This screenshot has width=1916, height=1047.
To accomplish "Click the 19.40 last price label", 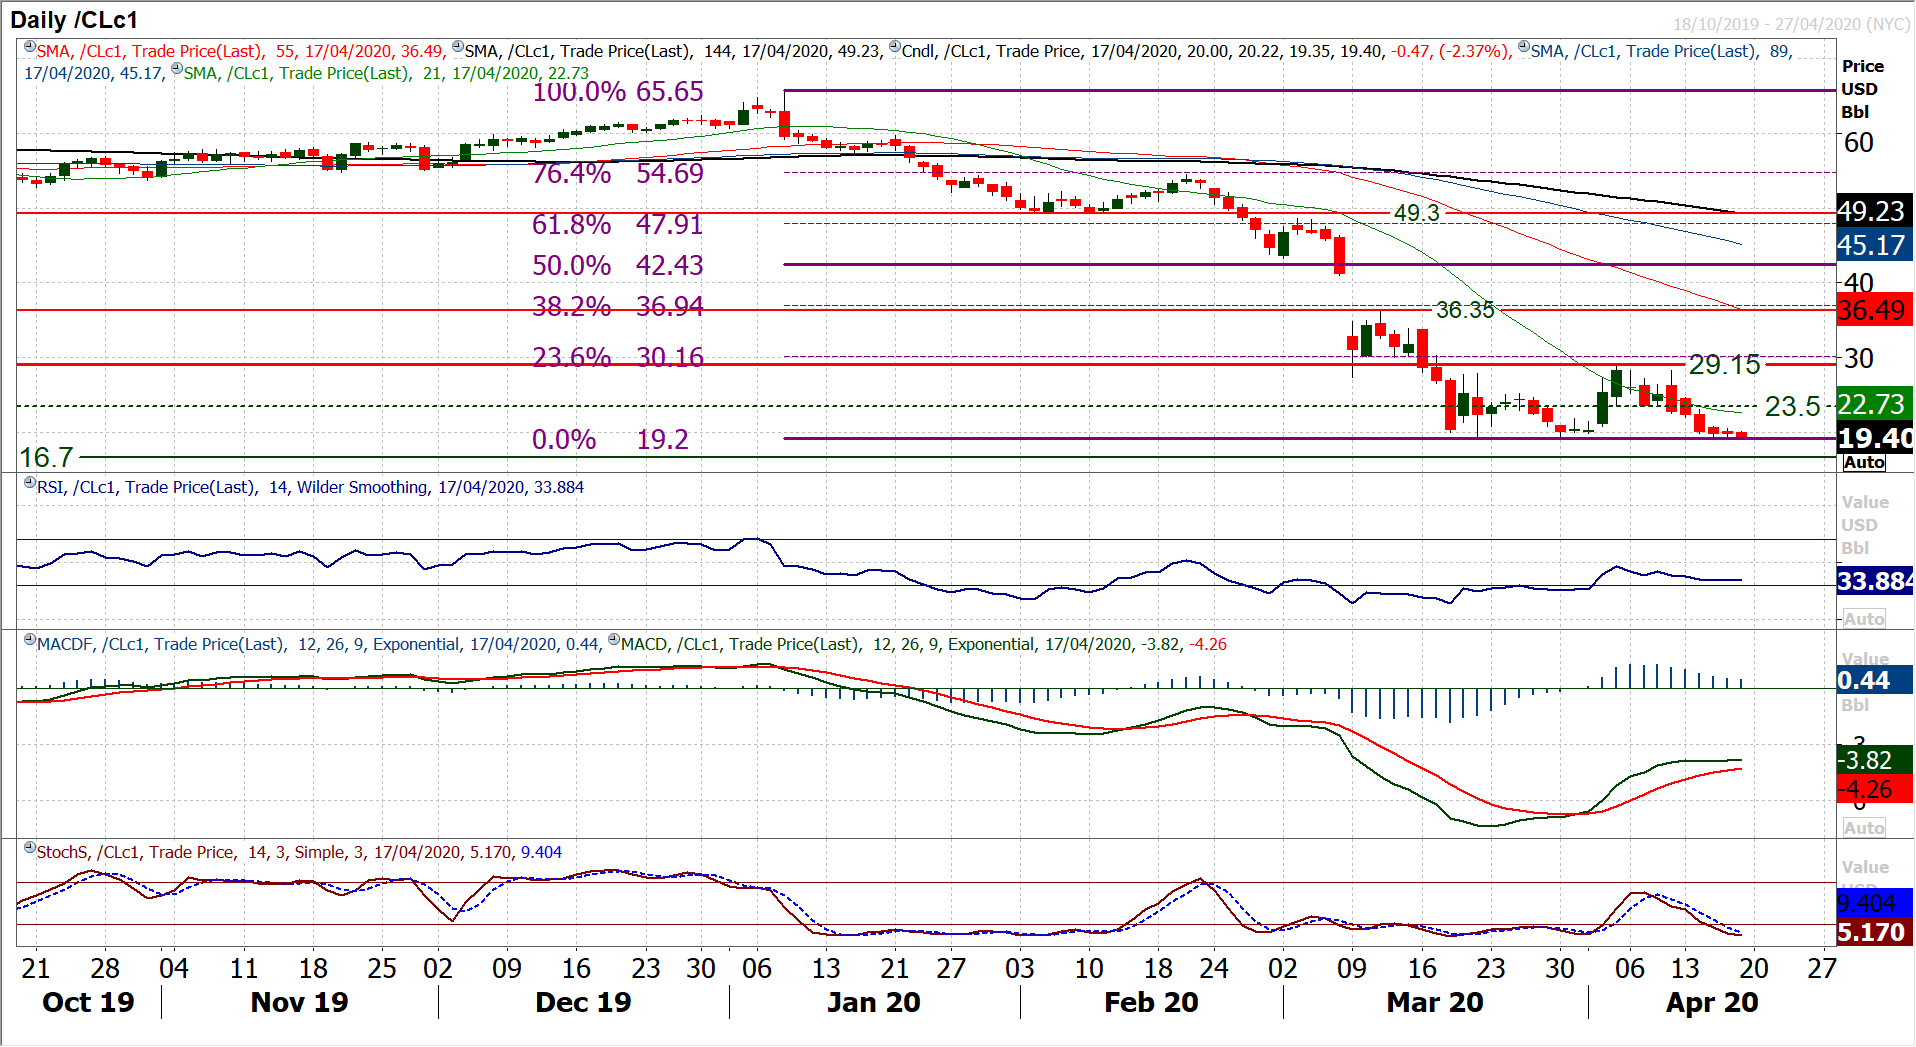I will click(1875, 438).
